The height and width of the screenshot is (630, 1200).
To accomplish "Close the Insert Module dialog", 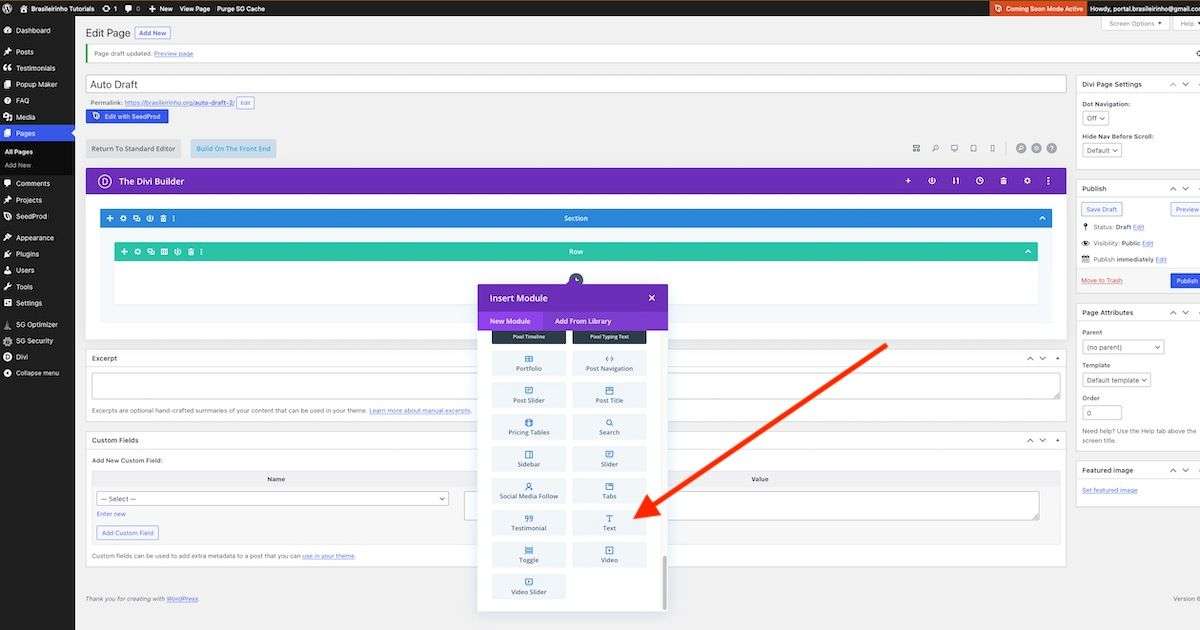I will point(651,298).
